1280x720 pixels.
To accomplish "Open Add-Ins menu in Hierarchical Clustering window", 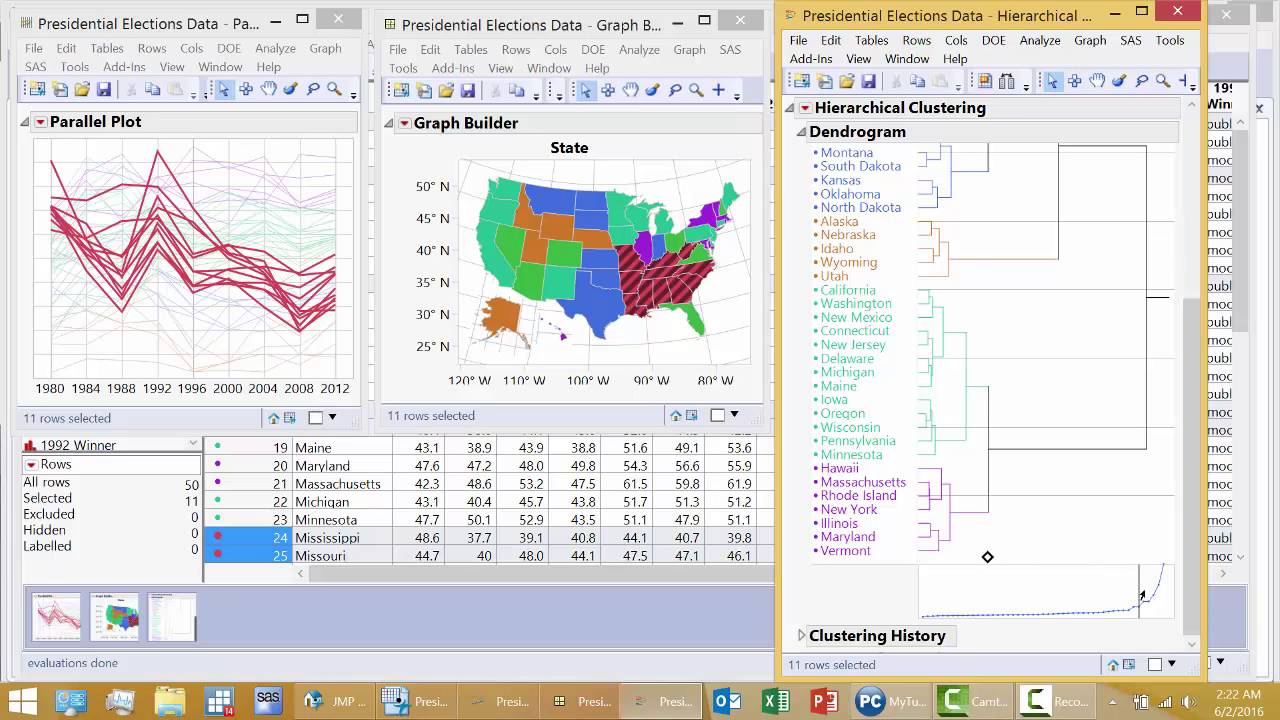I will 811,59.
